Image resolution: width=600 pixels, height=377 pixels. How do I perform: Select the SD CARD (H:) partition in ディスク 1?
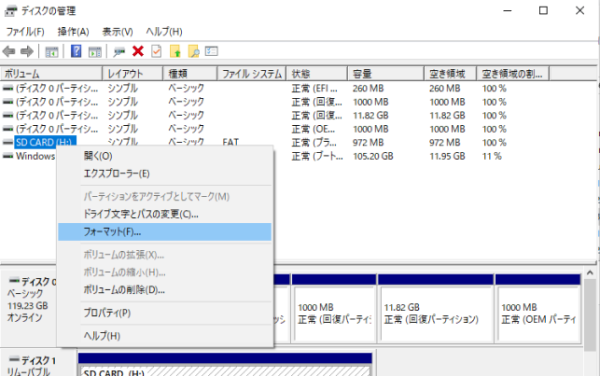[225, 364]
